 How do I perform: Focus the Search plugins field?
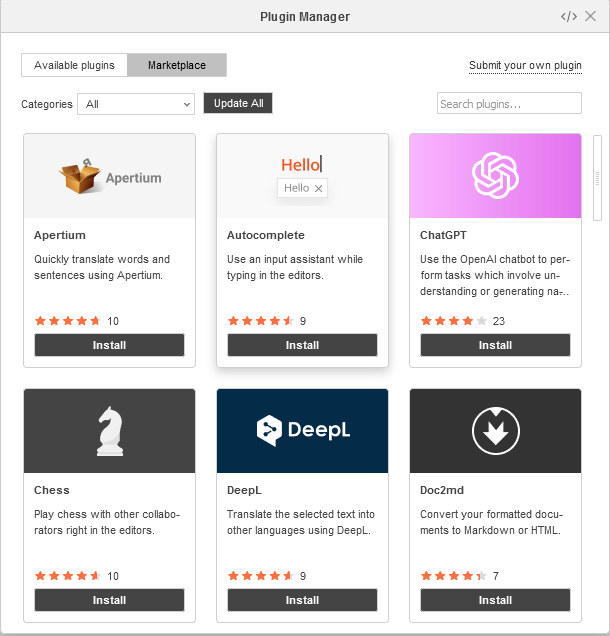coord(509,103)
